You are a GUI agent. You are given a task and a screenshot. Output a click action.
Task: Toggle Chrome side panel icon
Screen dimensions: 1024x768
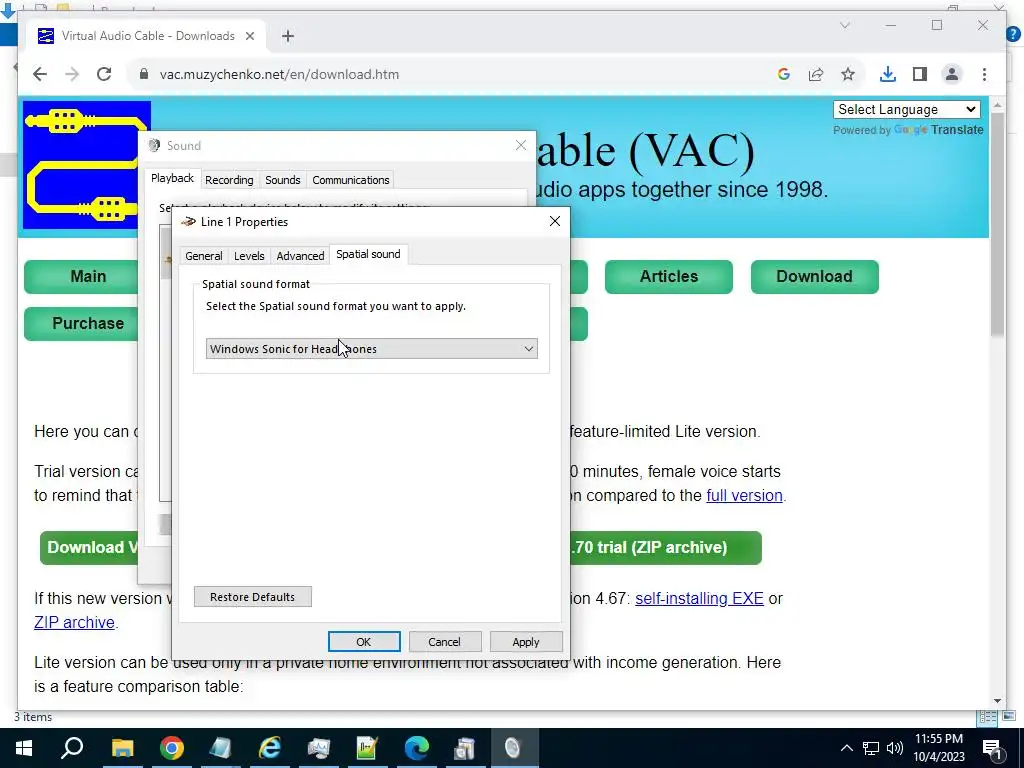[920, 74]
